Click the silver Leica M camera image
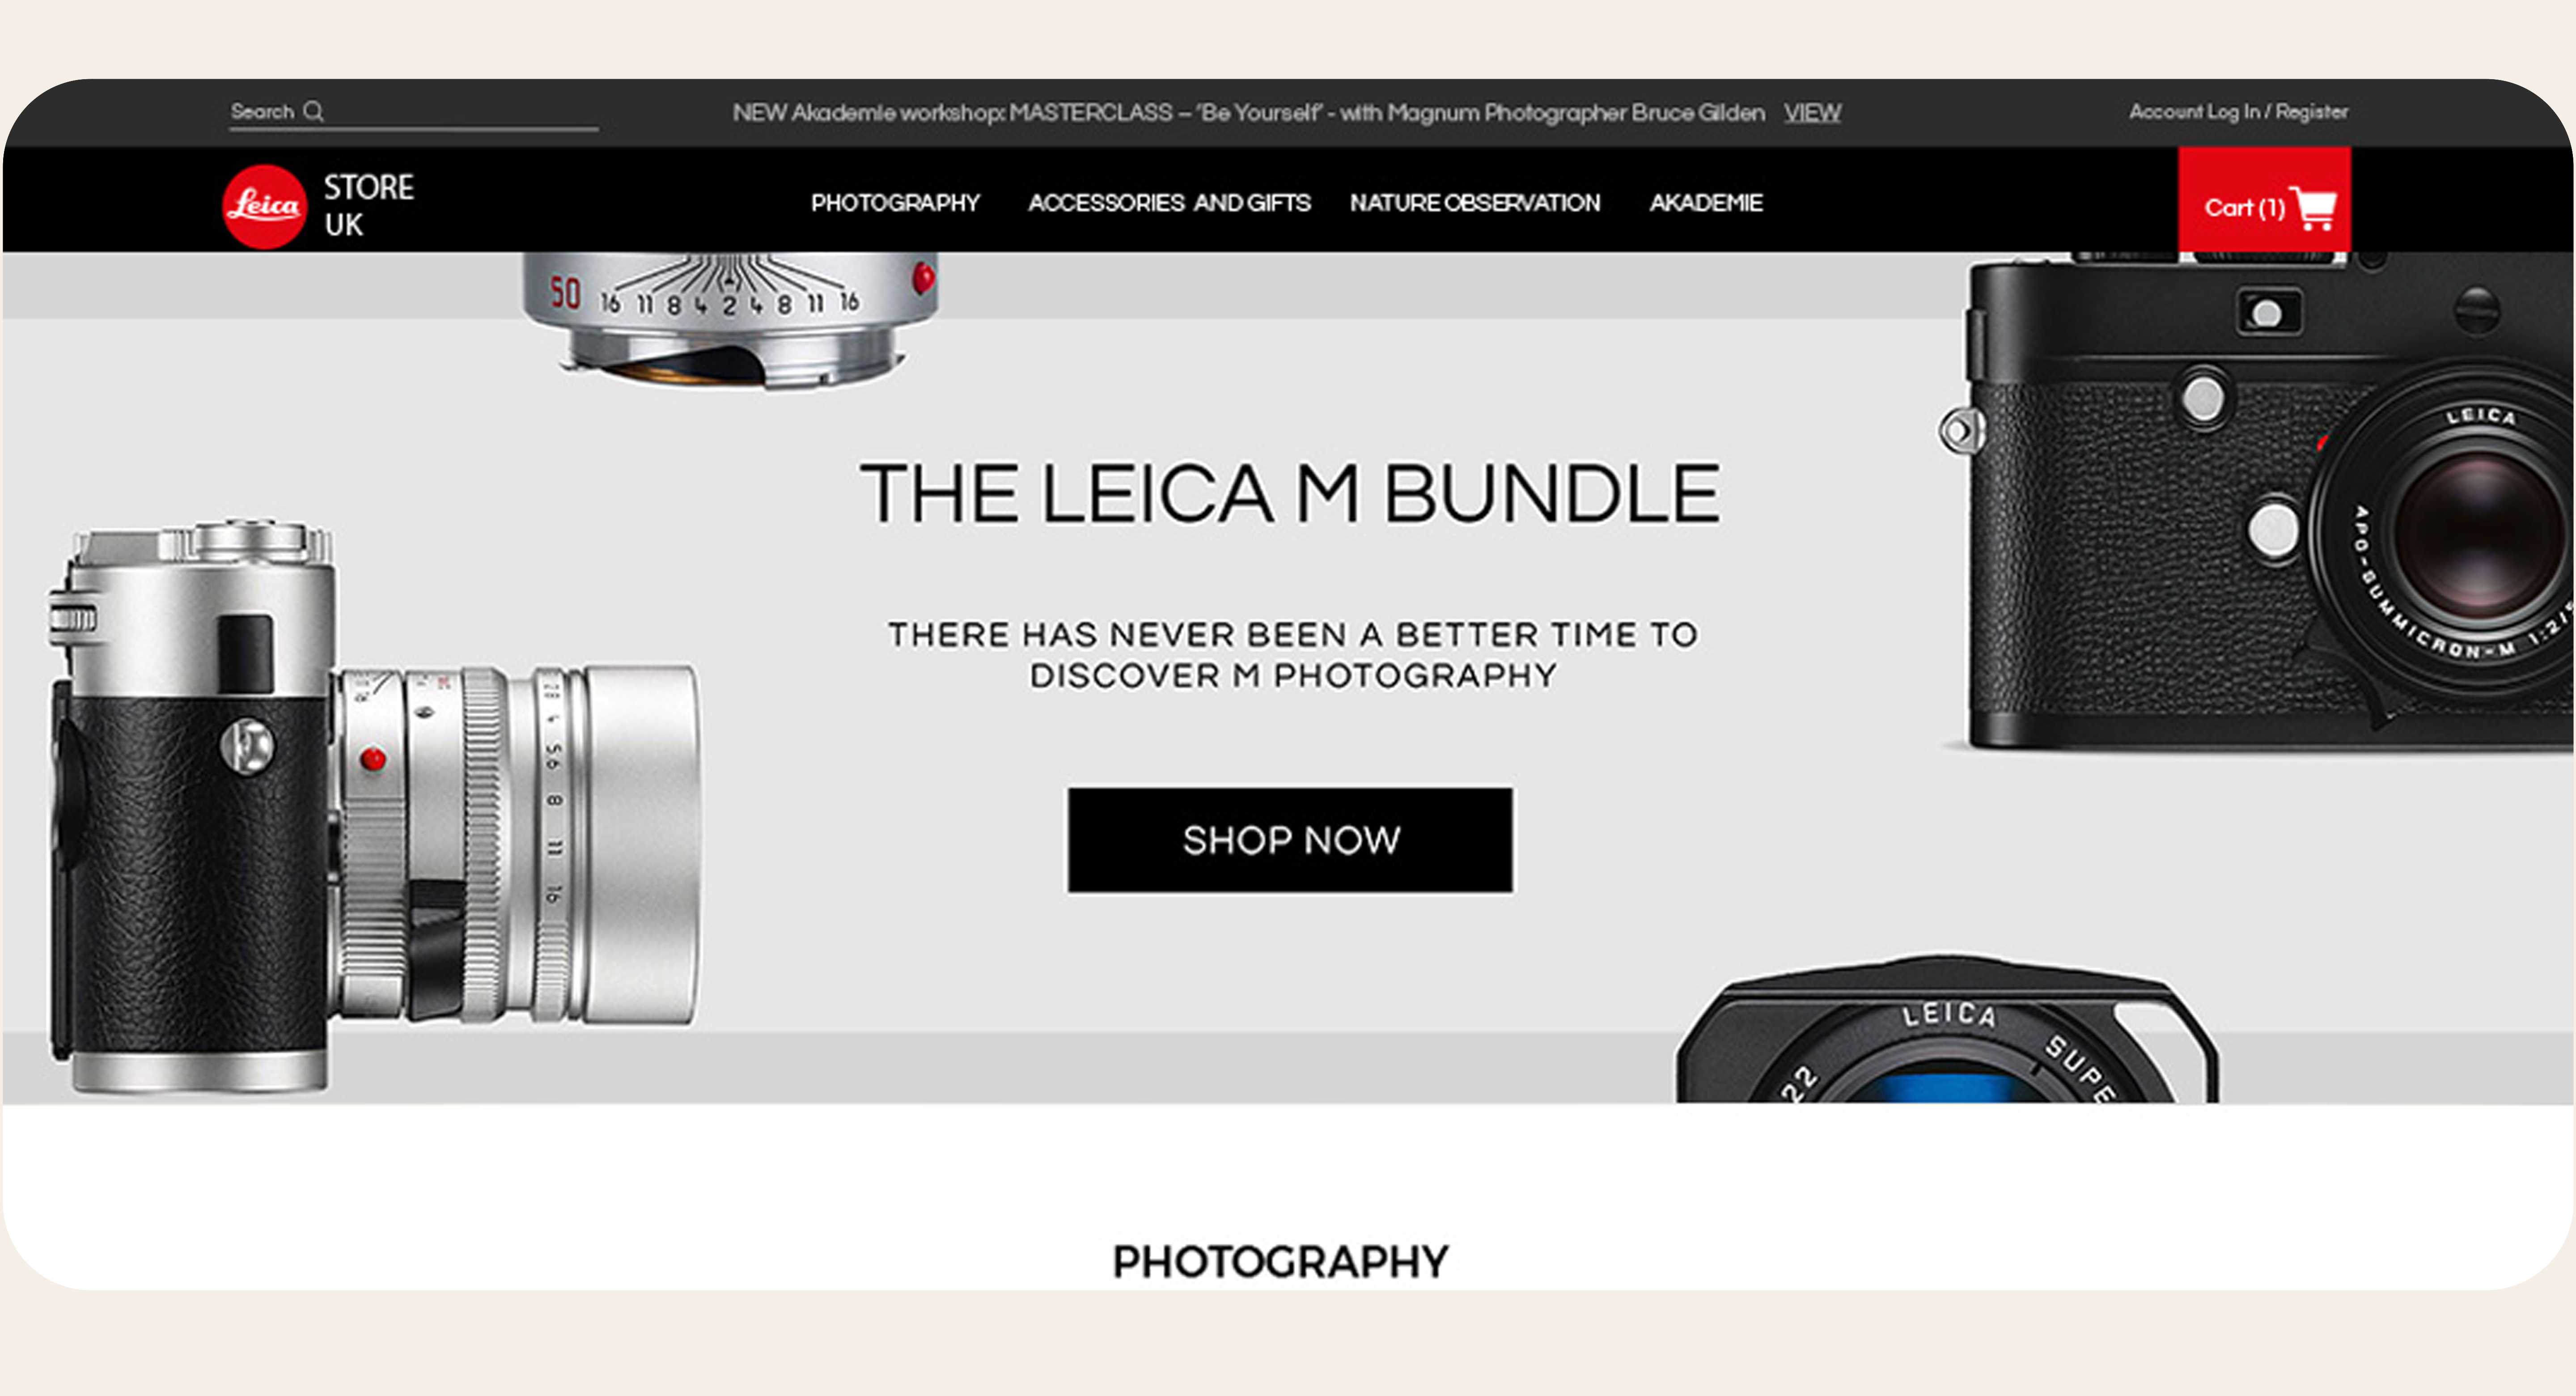 (375, 806)
